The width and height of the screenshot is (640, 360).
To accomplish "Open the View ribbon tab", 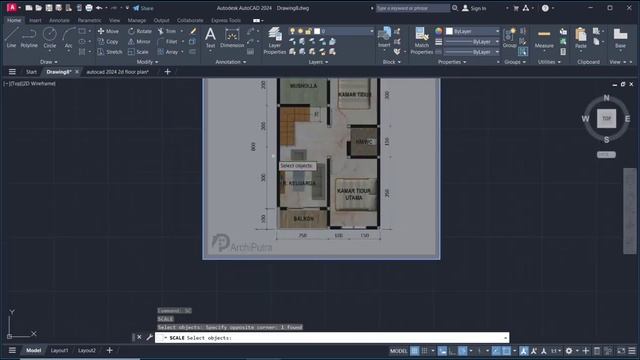I will pyautogui.click(x=114, y=20).
